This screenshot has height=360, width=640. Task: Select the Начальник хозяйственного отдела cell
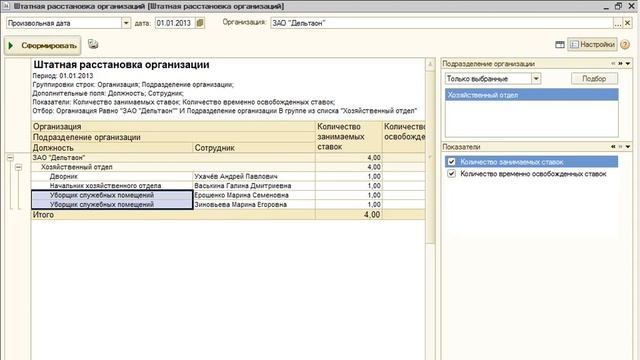(x=112, y=186)
